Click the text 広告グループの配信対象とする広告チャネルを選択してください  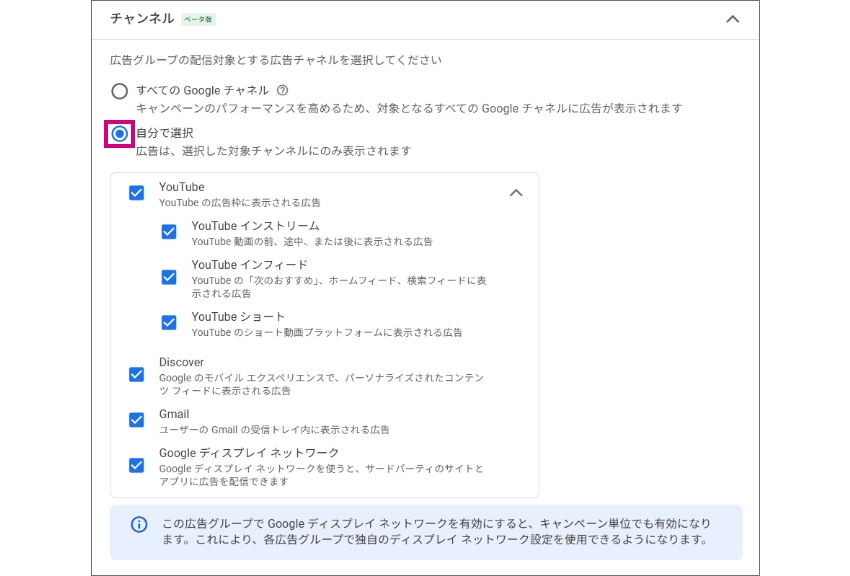pyautogui.click(x=276, y=60)
